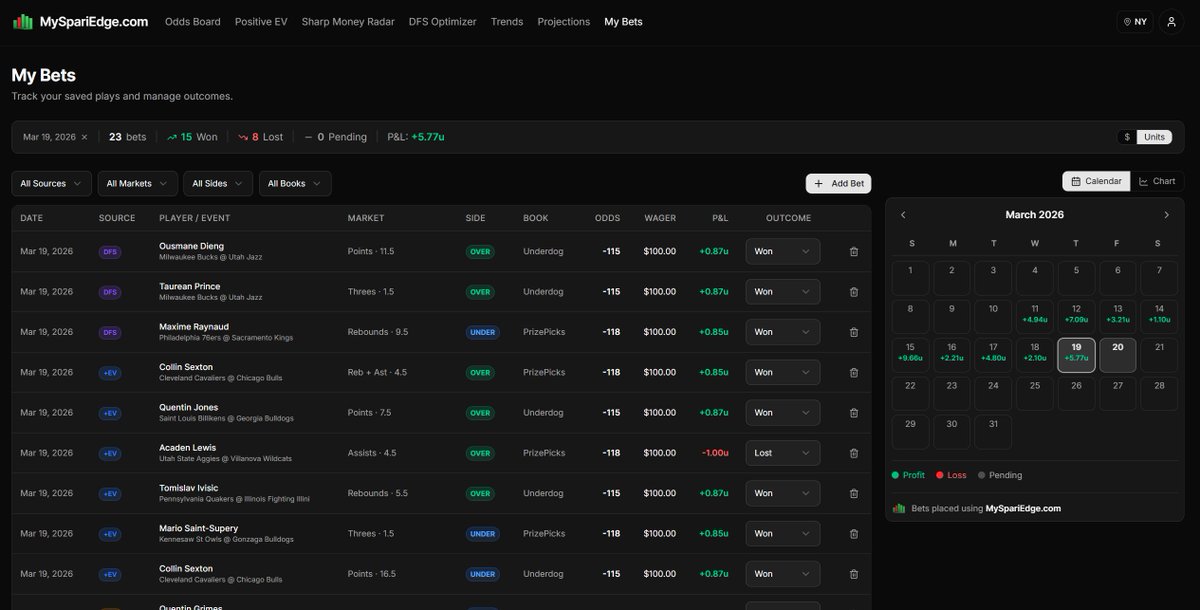1200x610 pixels.
Task: Click the 15 Won summary stat
Action: [x=192, y=137]
